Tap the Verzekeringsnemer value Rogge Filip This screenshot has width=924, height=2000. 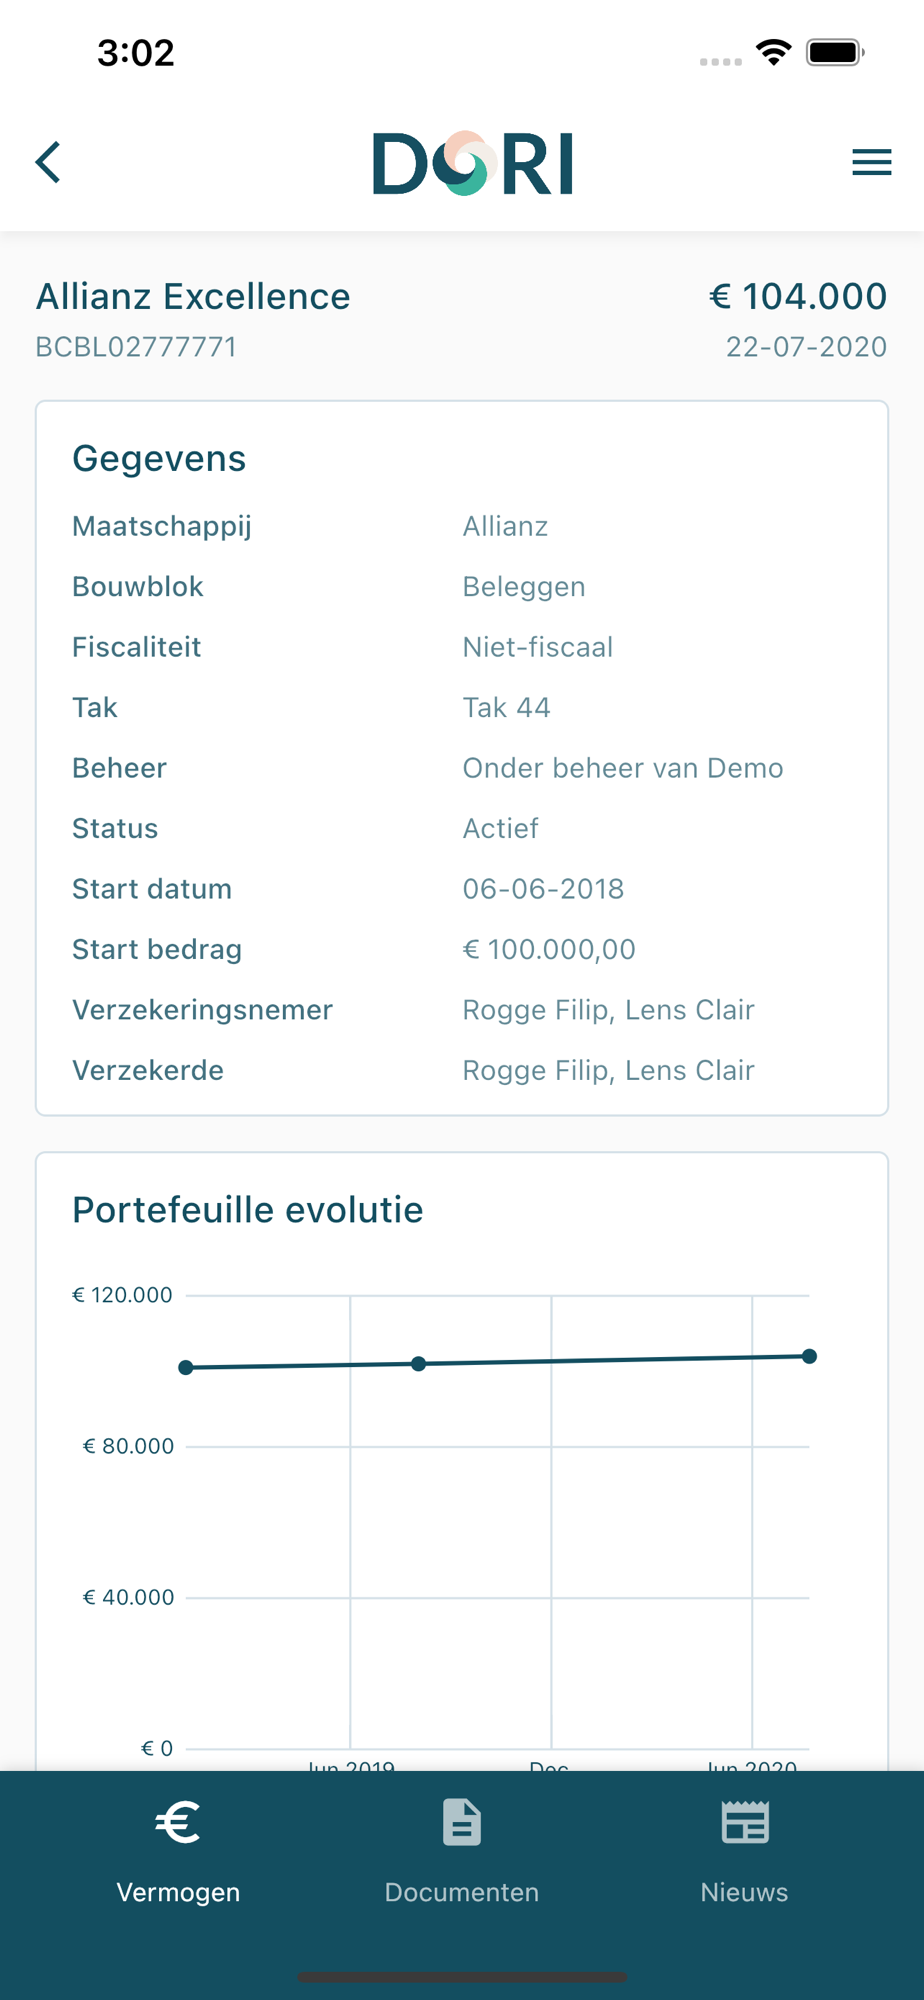pos(536,1010)
